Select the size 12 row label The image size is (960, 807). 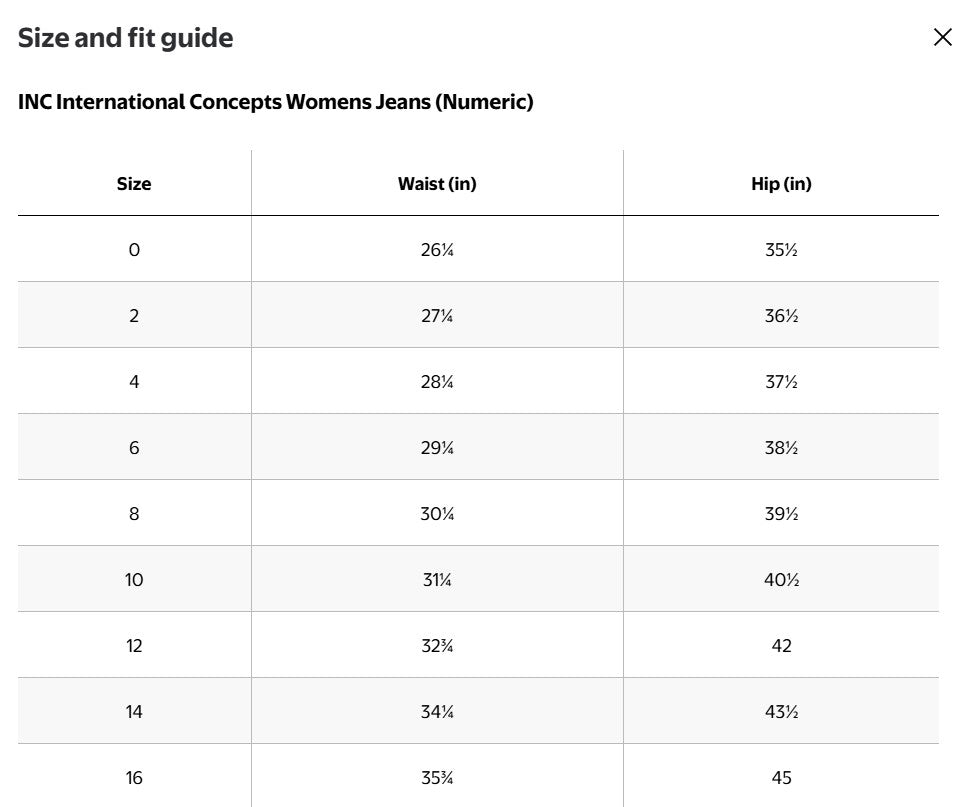(134, 646)
